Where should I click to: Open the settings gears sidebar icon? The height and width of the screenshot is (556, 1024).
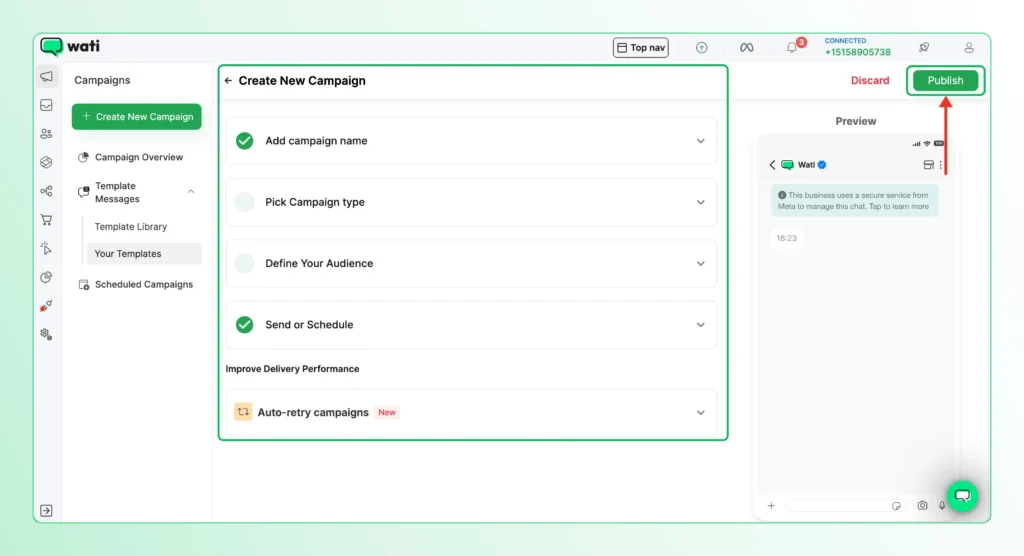tap(46, 334)
